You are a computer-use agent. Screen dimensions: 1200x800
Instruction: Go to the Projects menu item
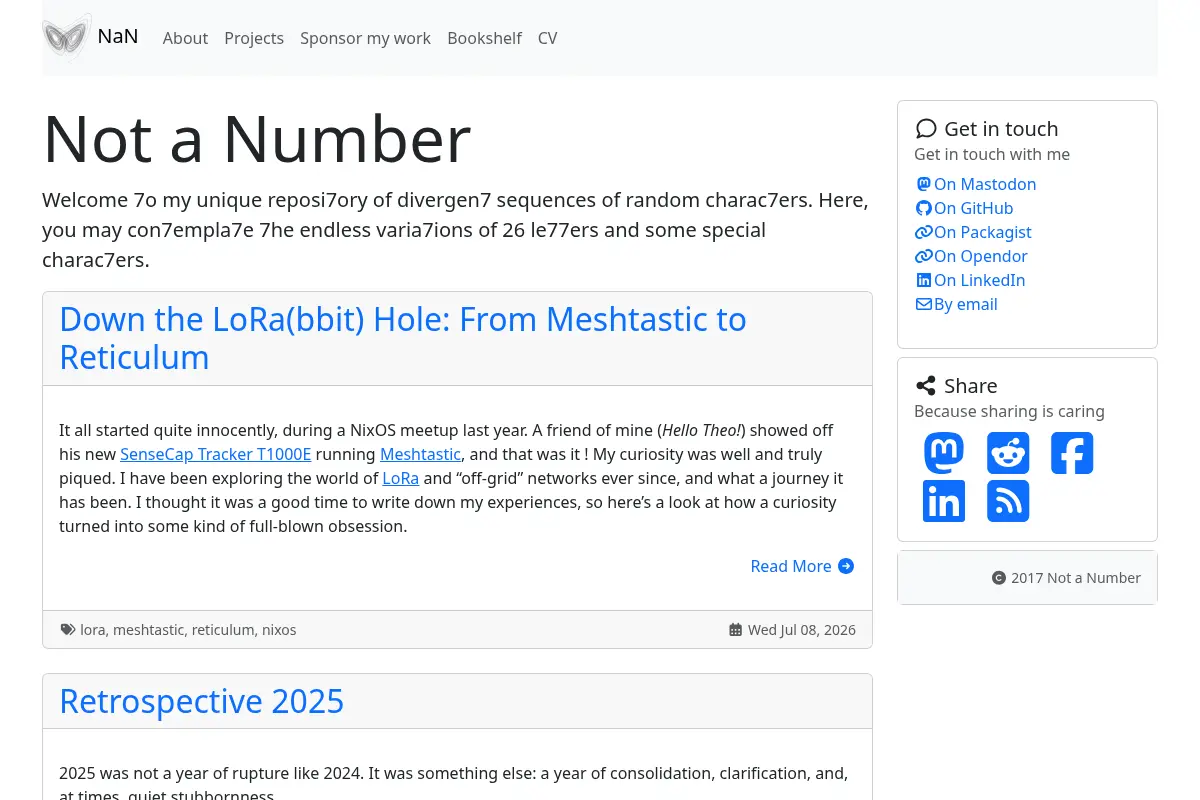click(254, 38)
